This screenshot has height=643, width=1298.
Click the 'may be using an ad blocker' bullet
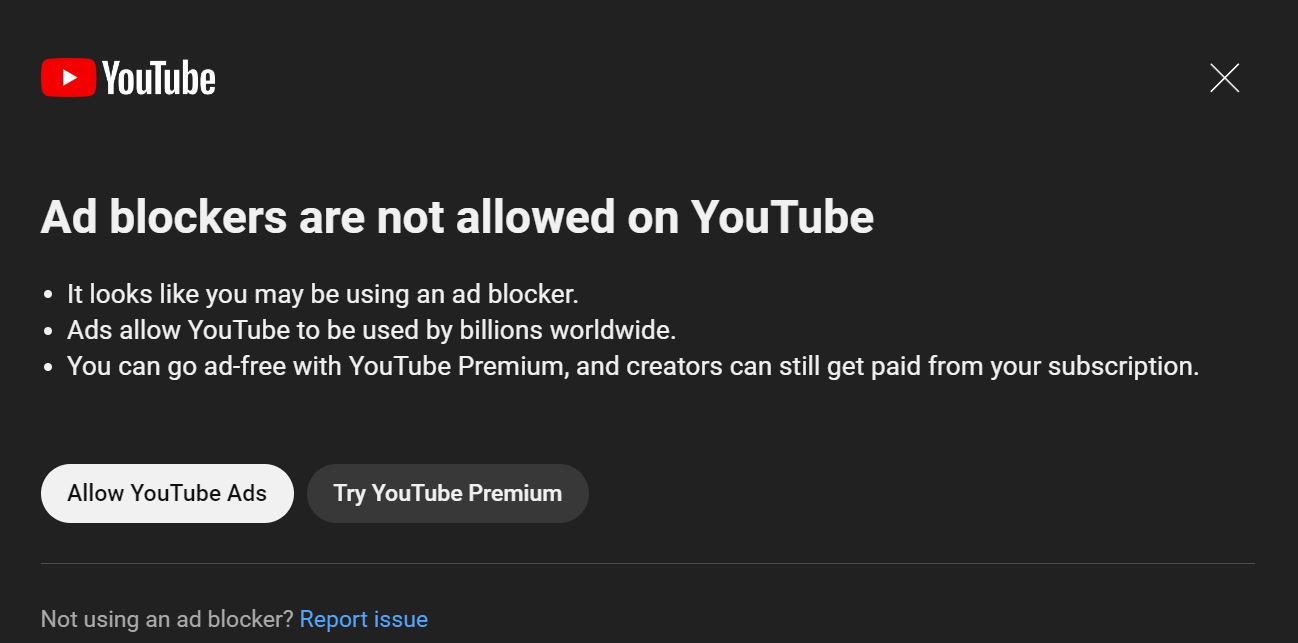pos(323,294)
